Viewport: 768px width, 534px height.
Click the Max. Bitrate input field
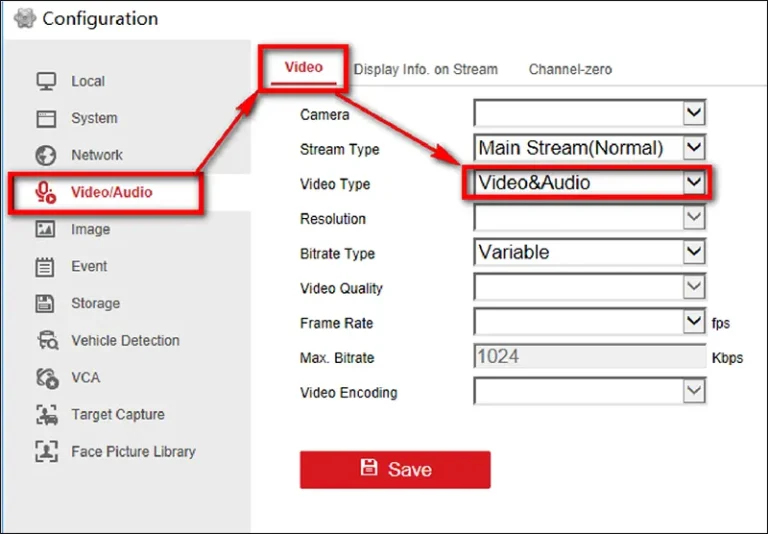tap(589, 357)
